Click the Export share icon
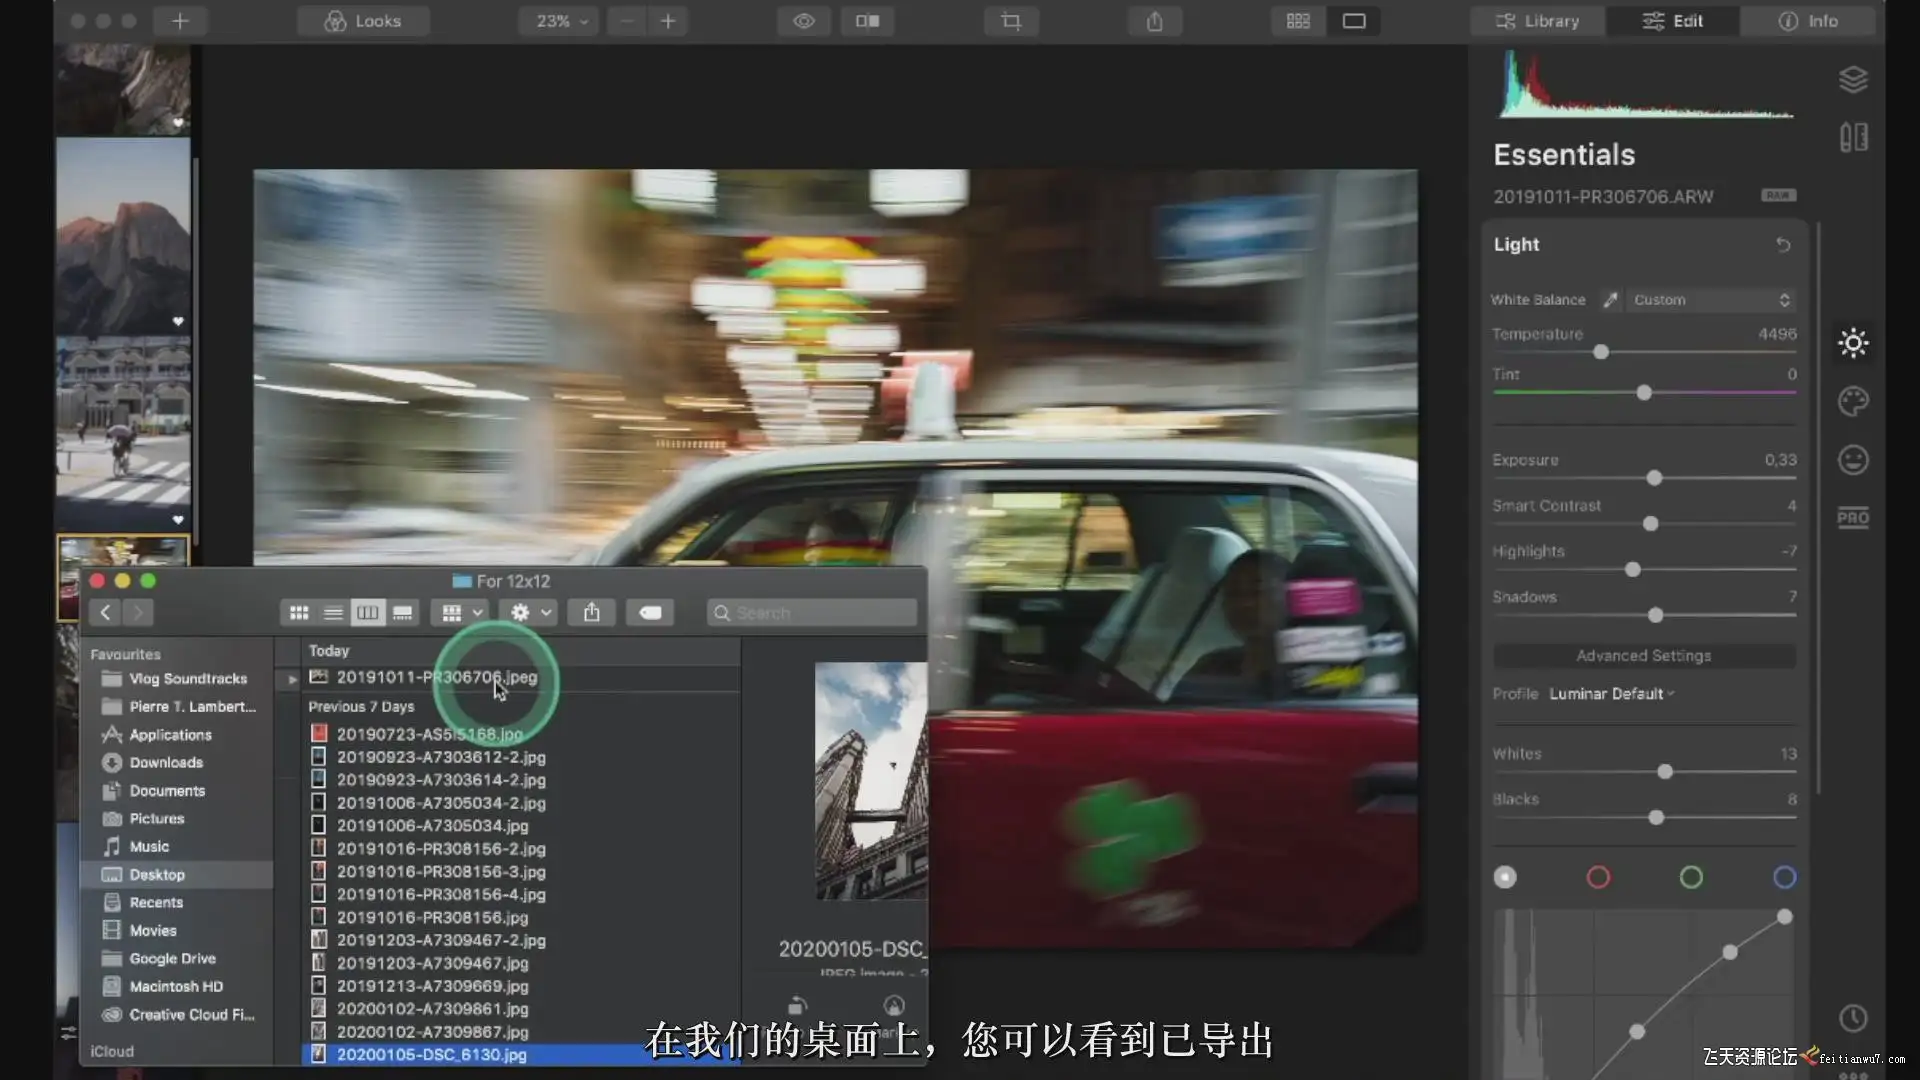 click(1154, 21)
